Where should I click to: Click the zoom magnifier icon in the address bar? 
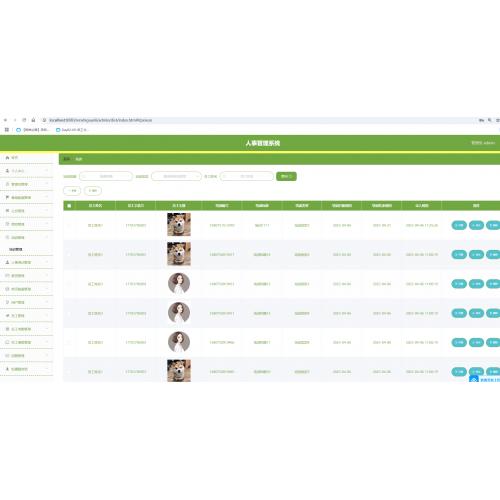click(x=490, y=120)
